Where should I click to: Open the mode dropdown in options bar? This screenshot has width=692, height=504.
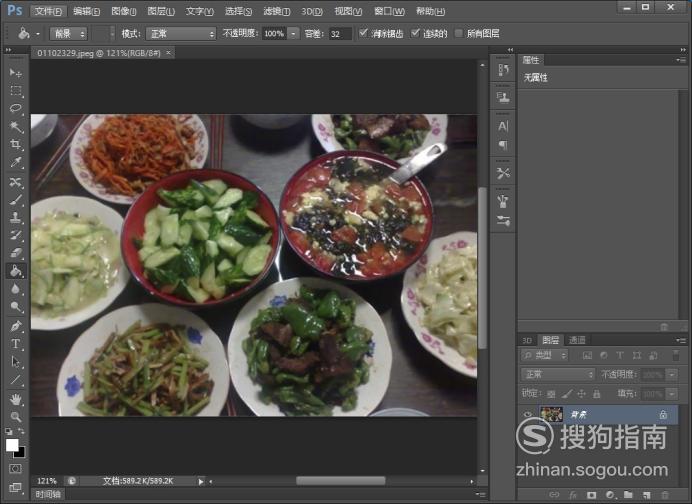click(x=181, y=34)
